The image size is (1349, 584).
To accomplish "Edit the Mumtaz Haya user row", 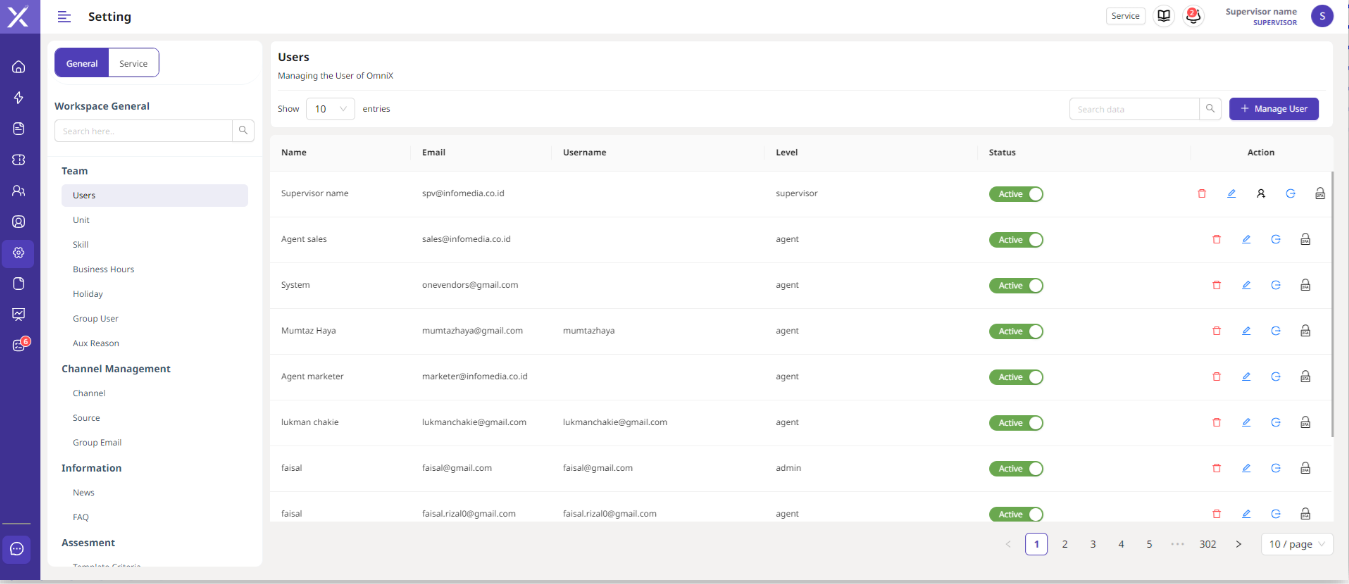I will (x=1246, y=331).
